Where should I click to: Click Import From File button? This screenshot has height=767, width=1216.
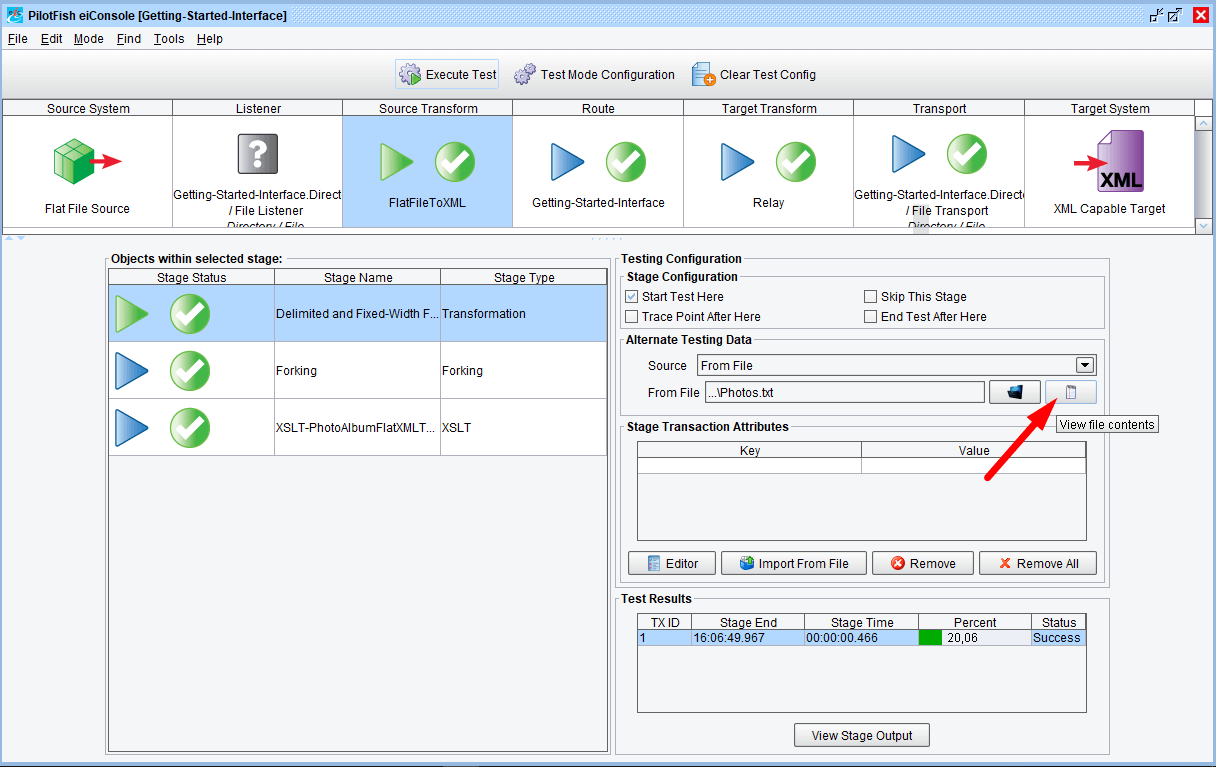click(794, 563)
